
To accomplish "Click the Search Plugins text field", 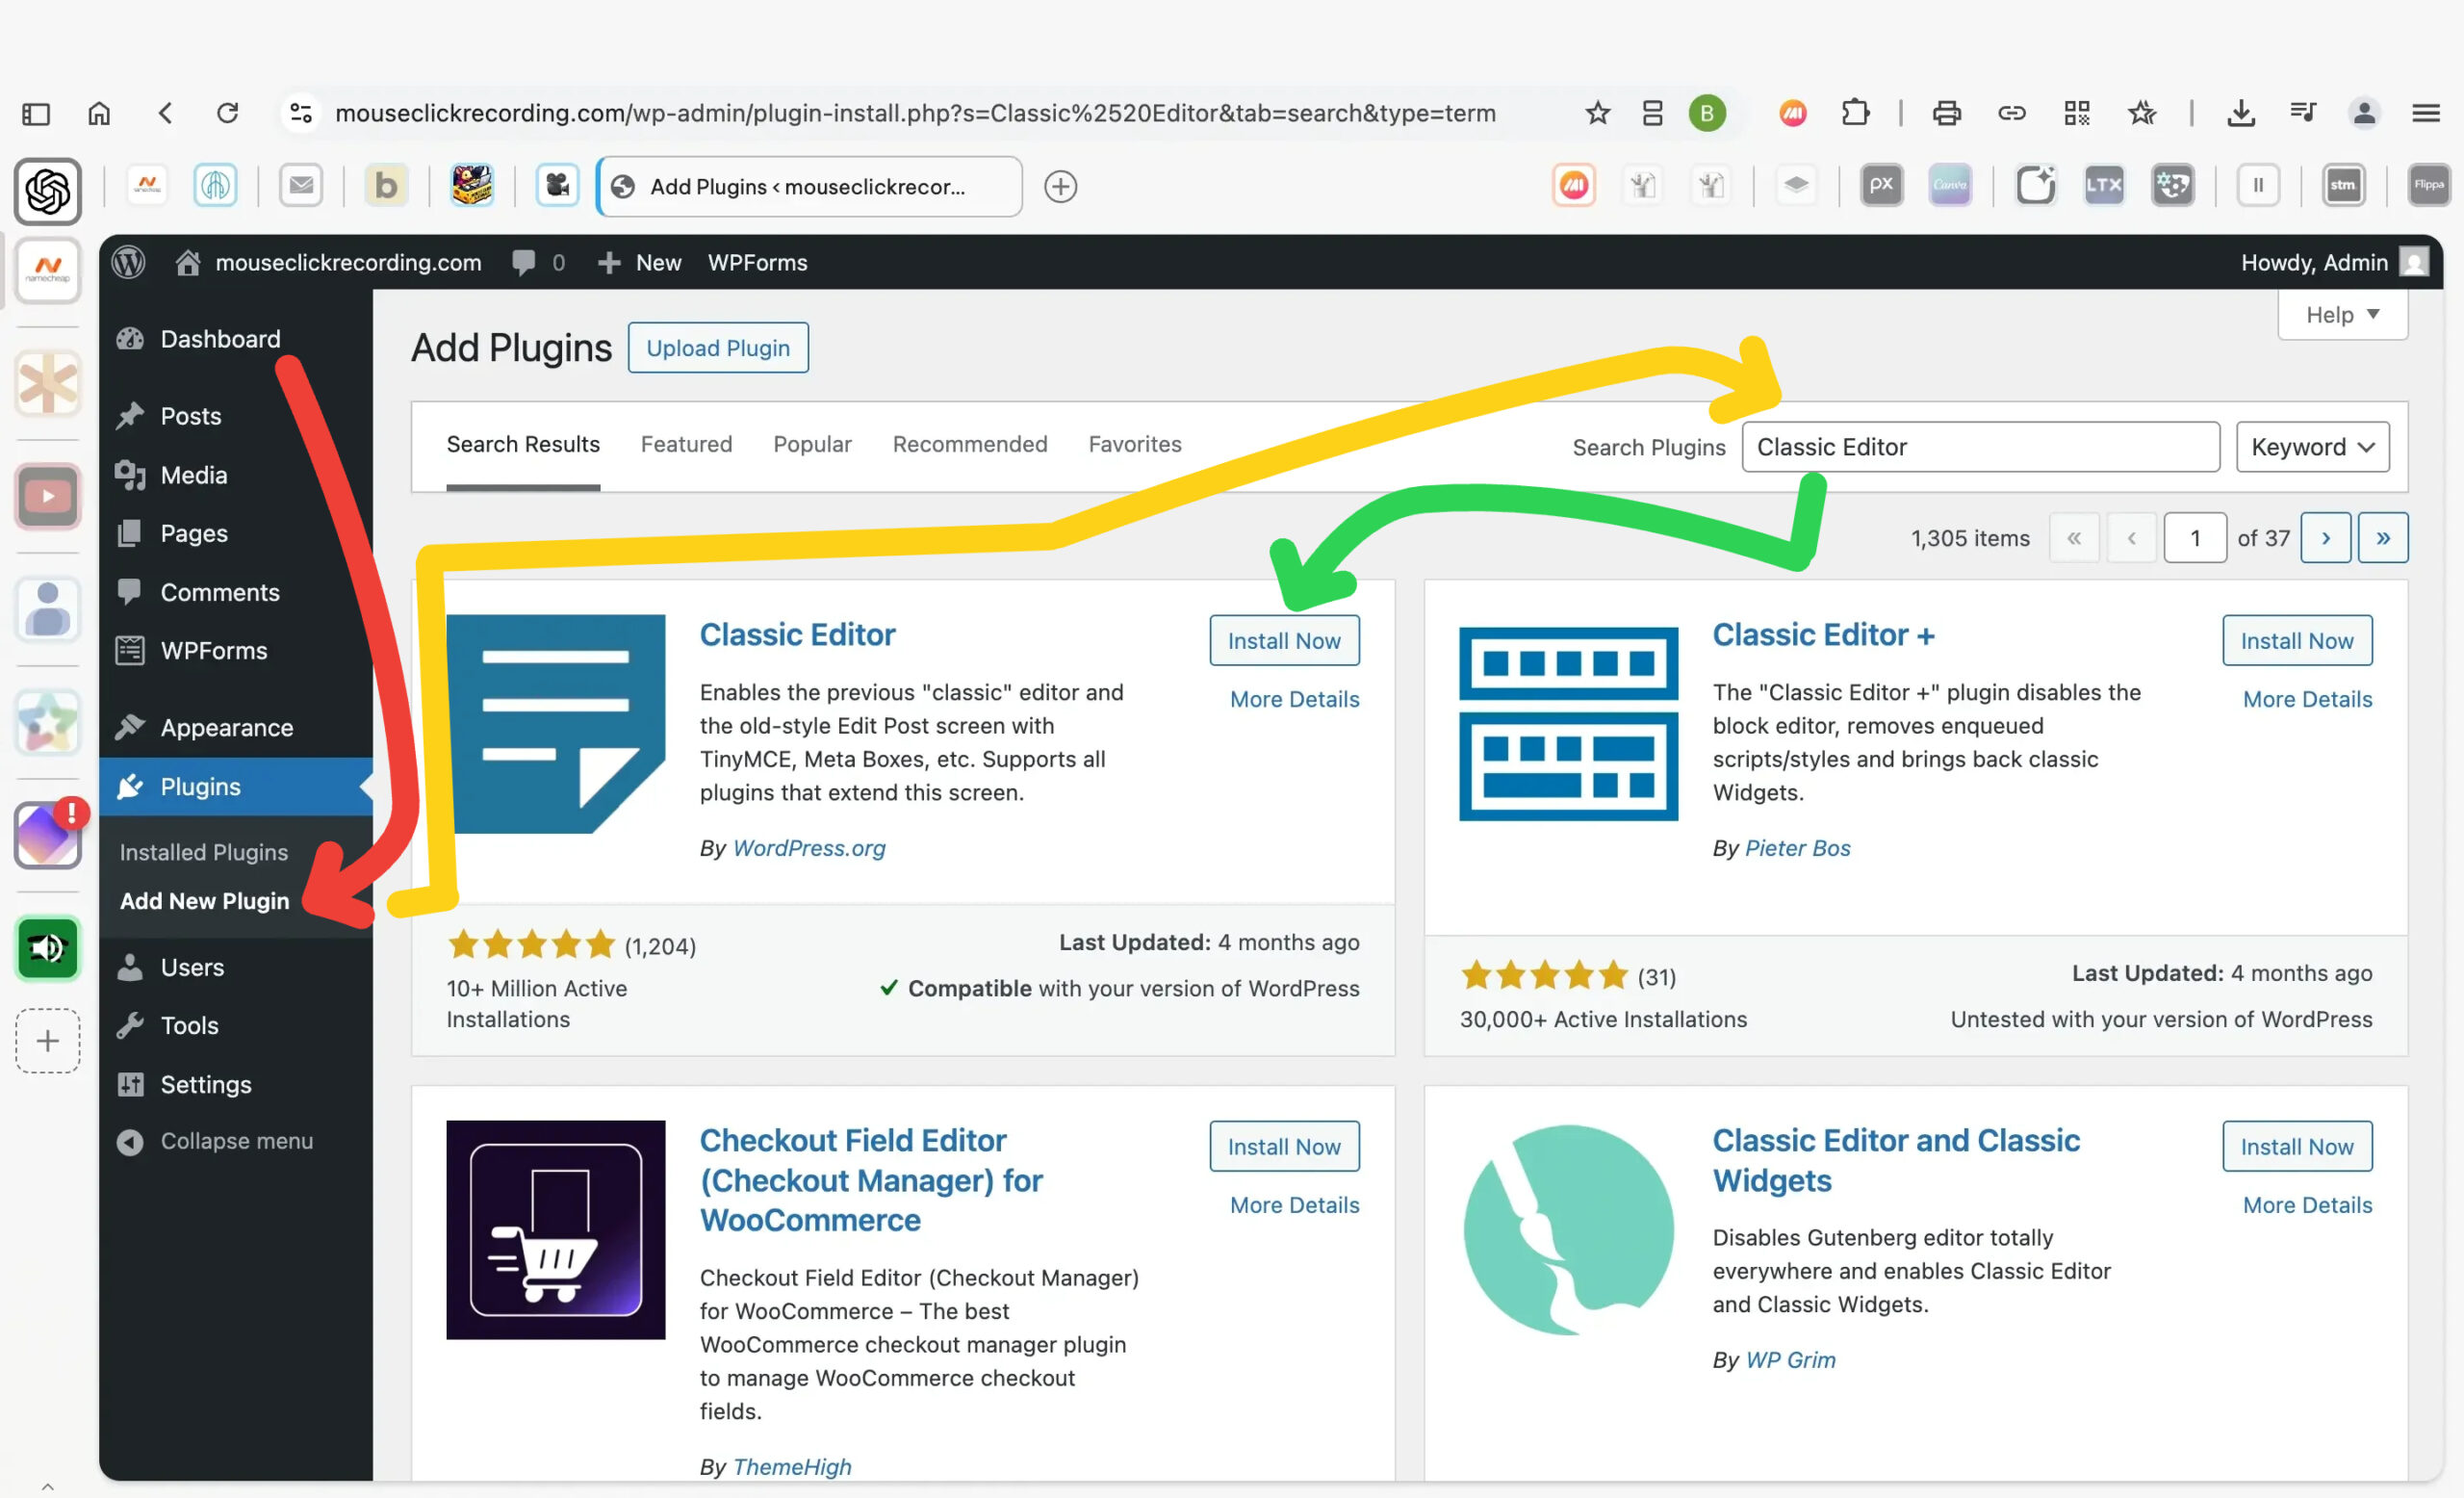I will click(1980, 447).
